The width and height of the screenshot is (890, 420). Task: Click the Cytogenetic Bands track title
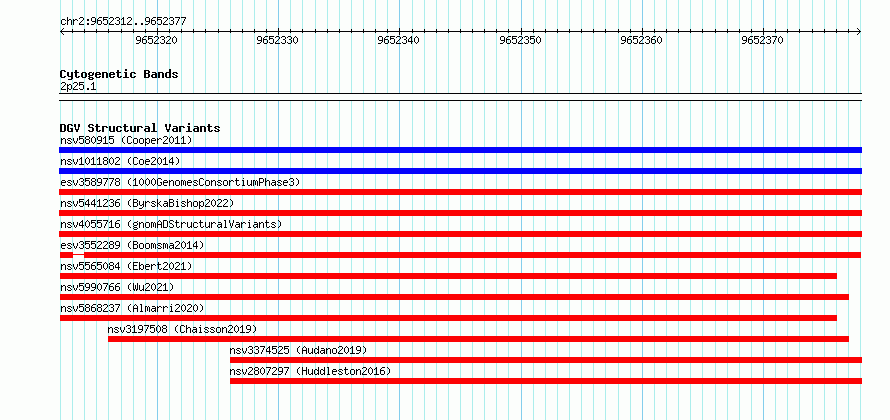[x=119, y=74]
